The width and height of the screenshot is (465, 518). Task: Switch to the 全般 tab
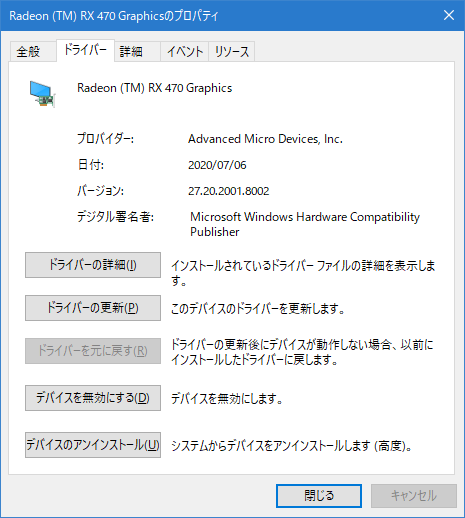point(33,52)
